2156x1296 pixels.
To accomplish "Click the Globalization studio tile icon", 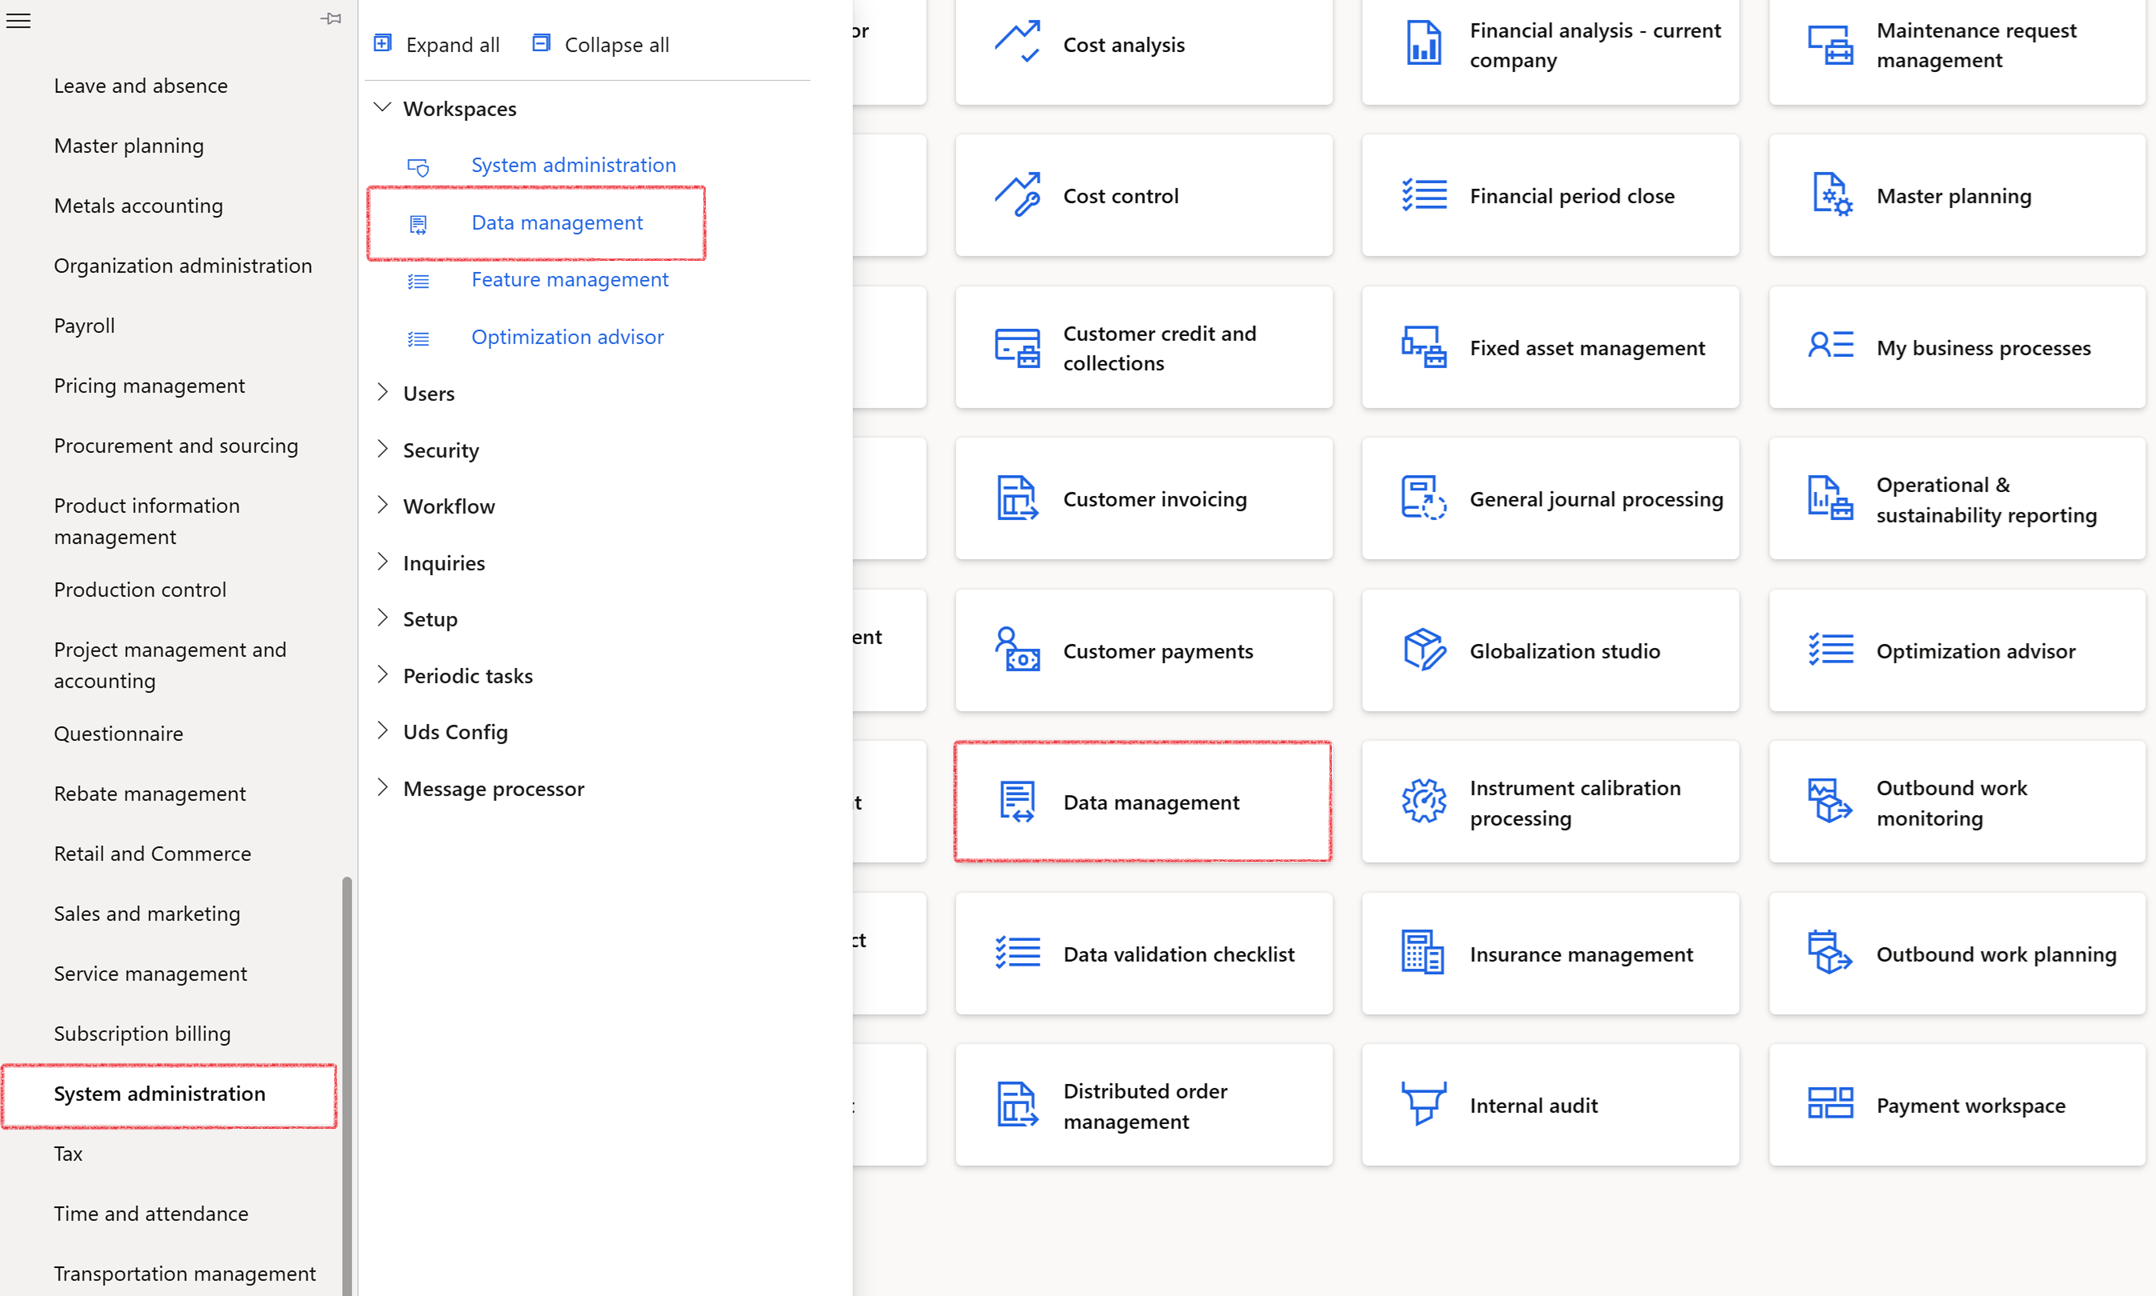I will pos(1423,650).
